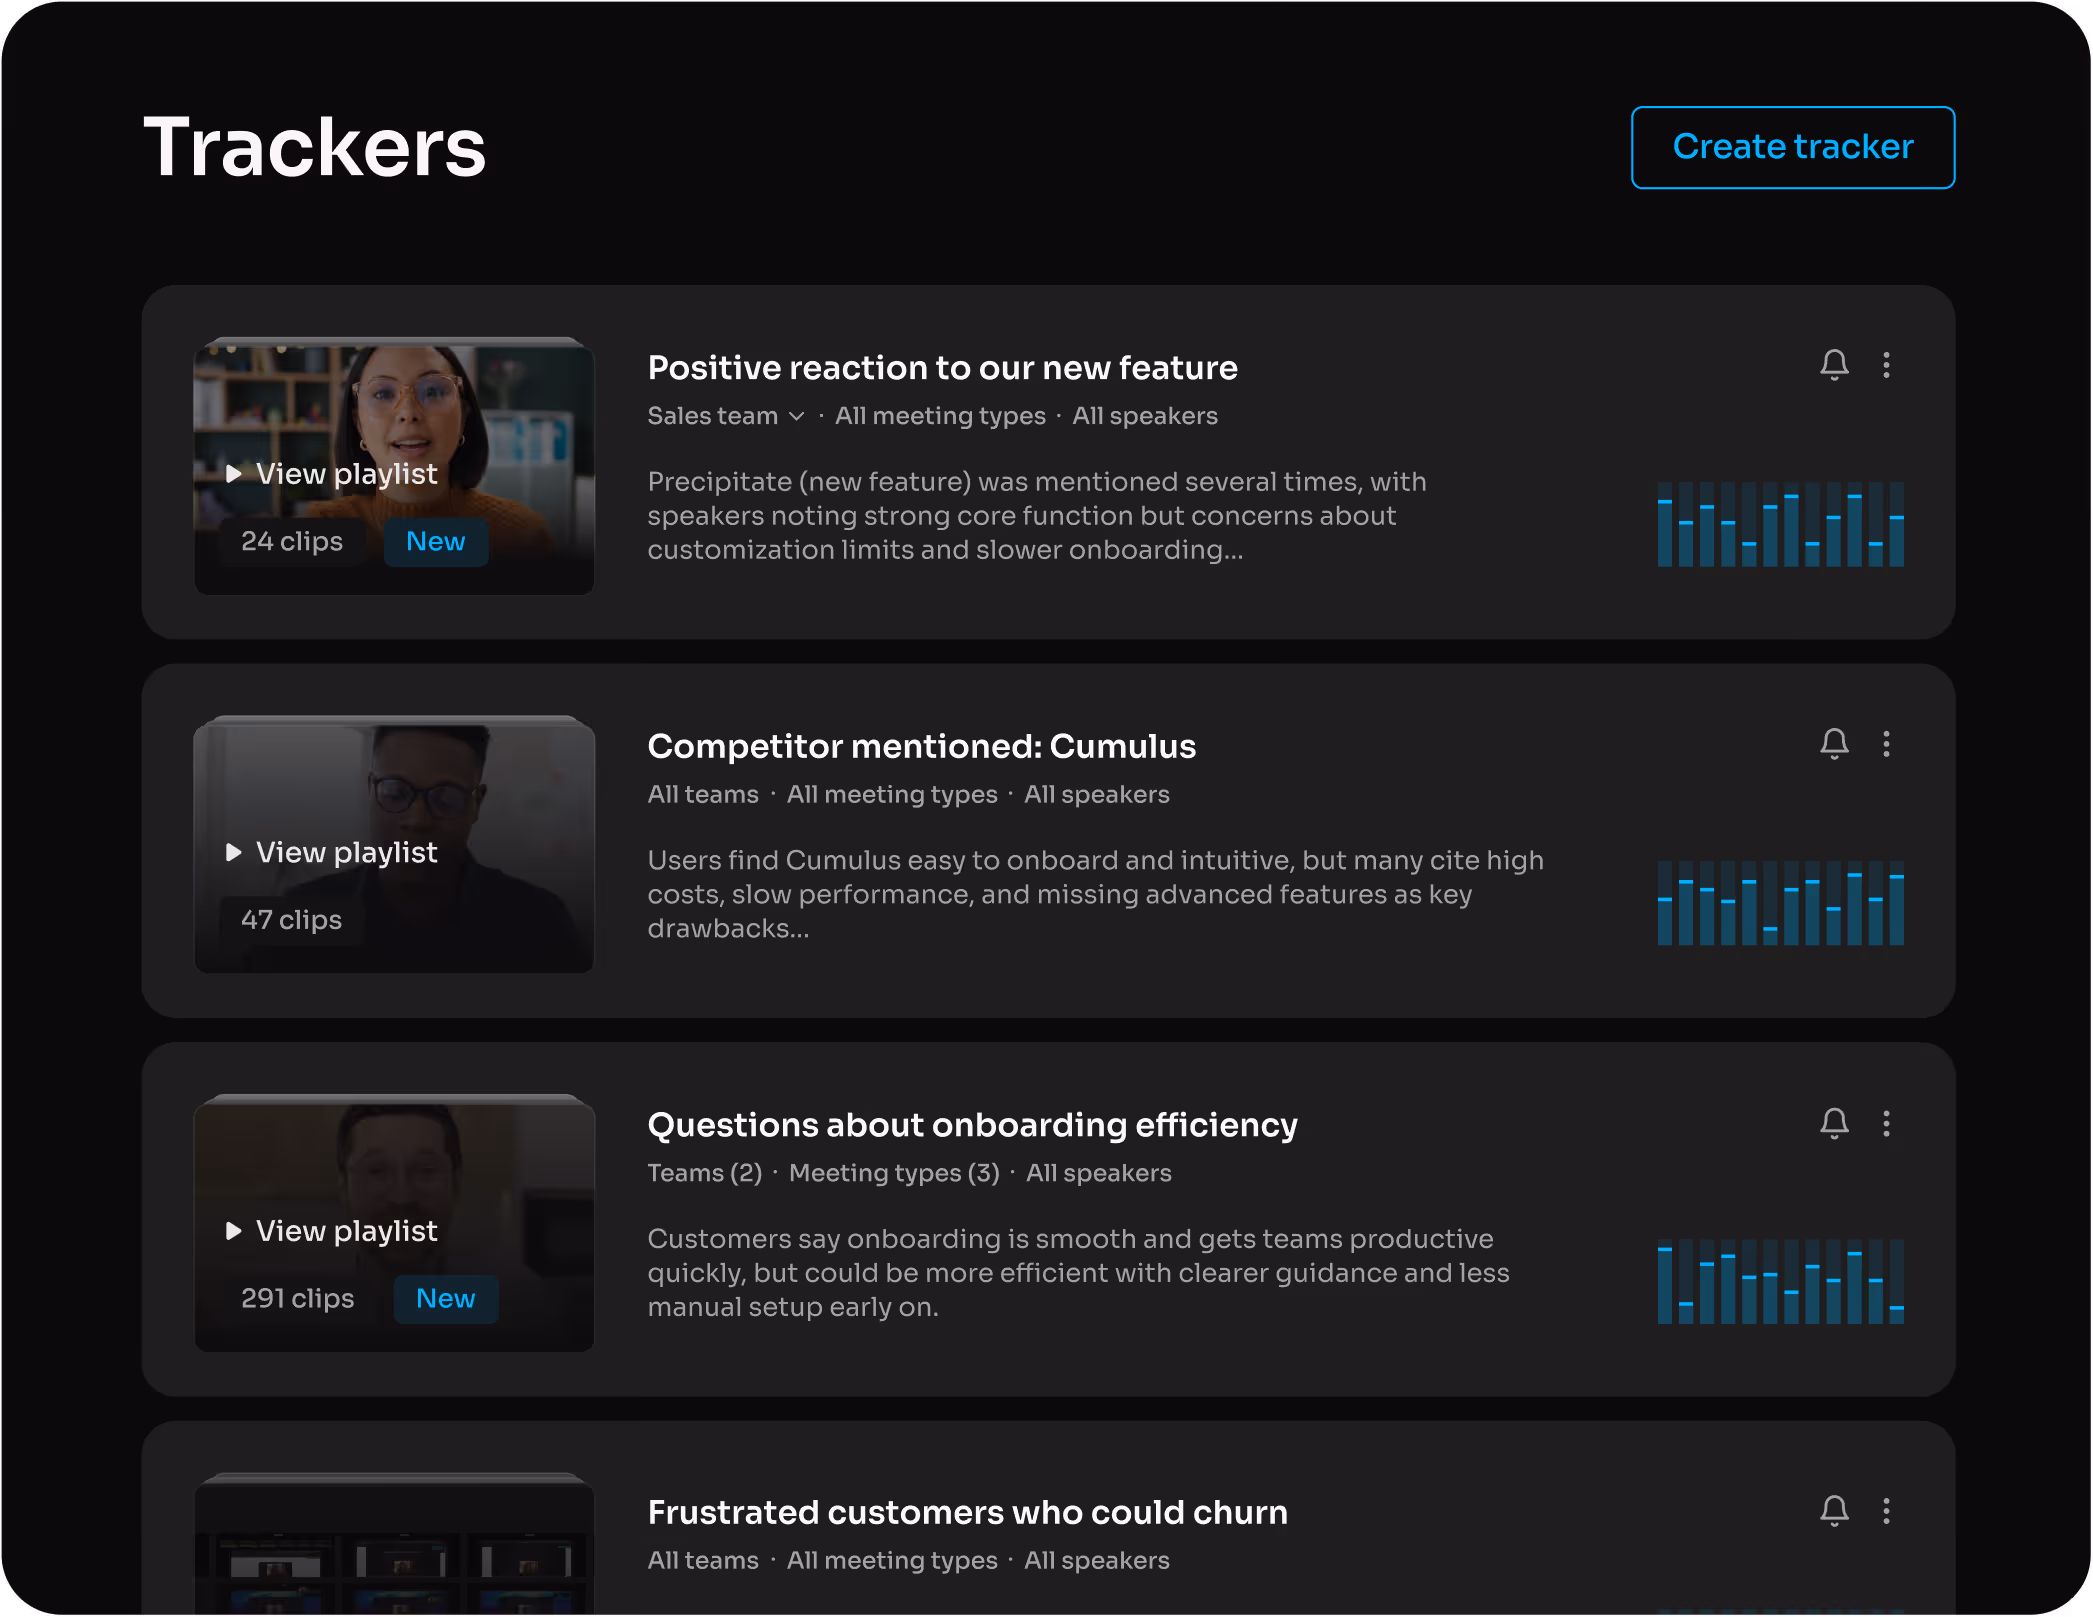Play the 24 clips playlist

[333, 474]
